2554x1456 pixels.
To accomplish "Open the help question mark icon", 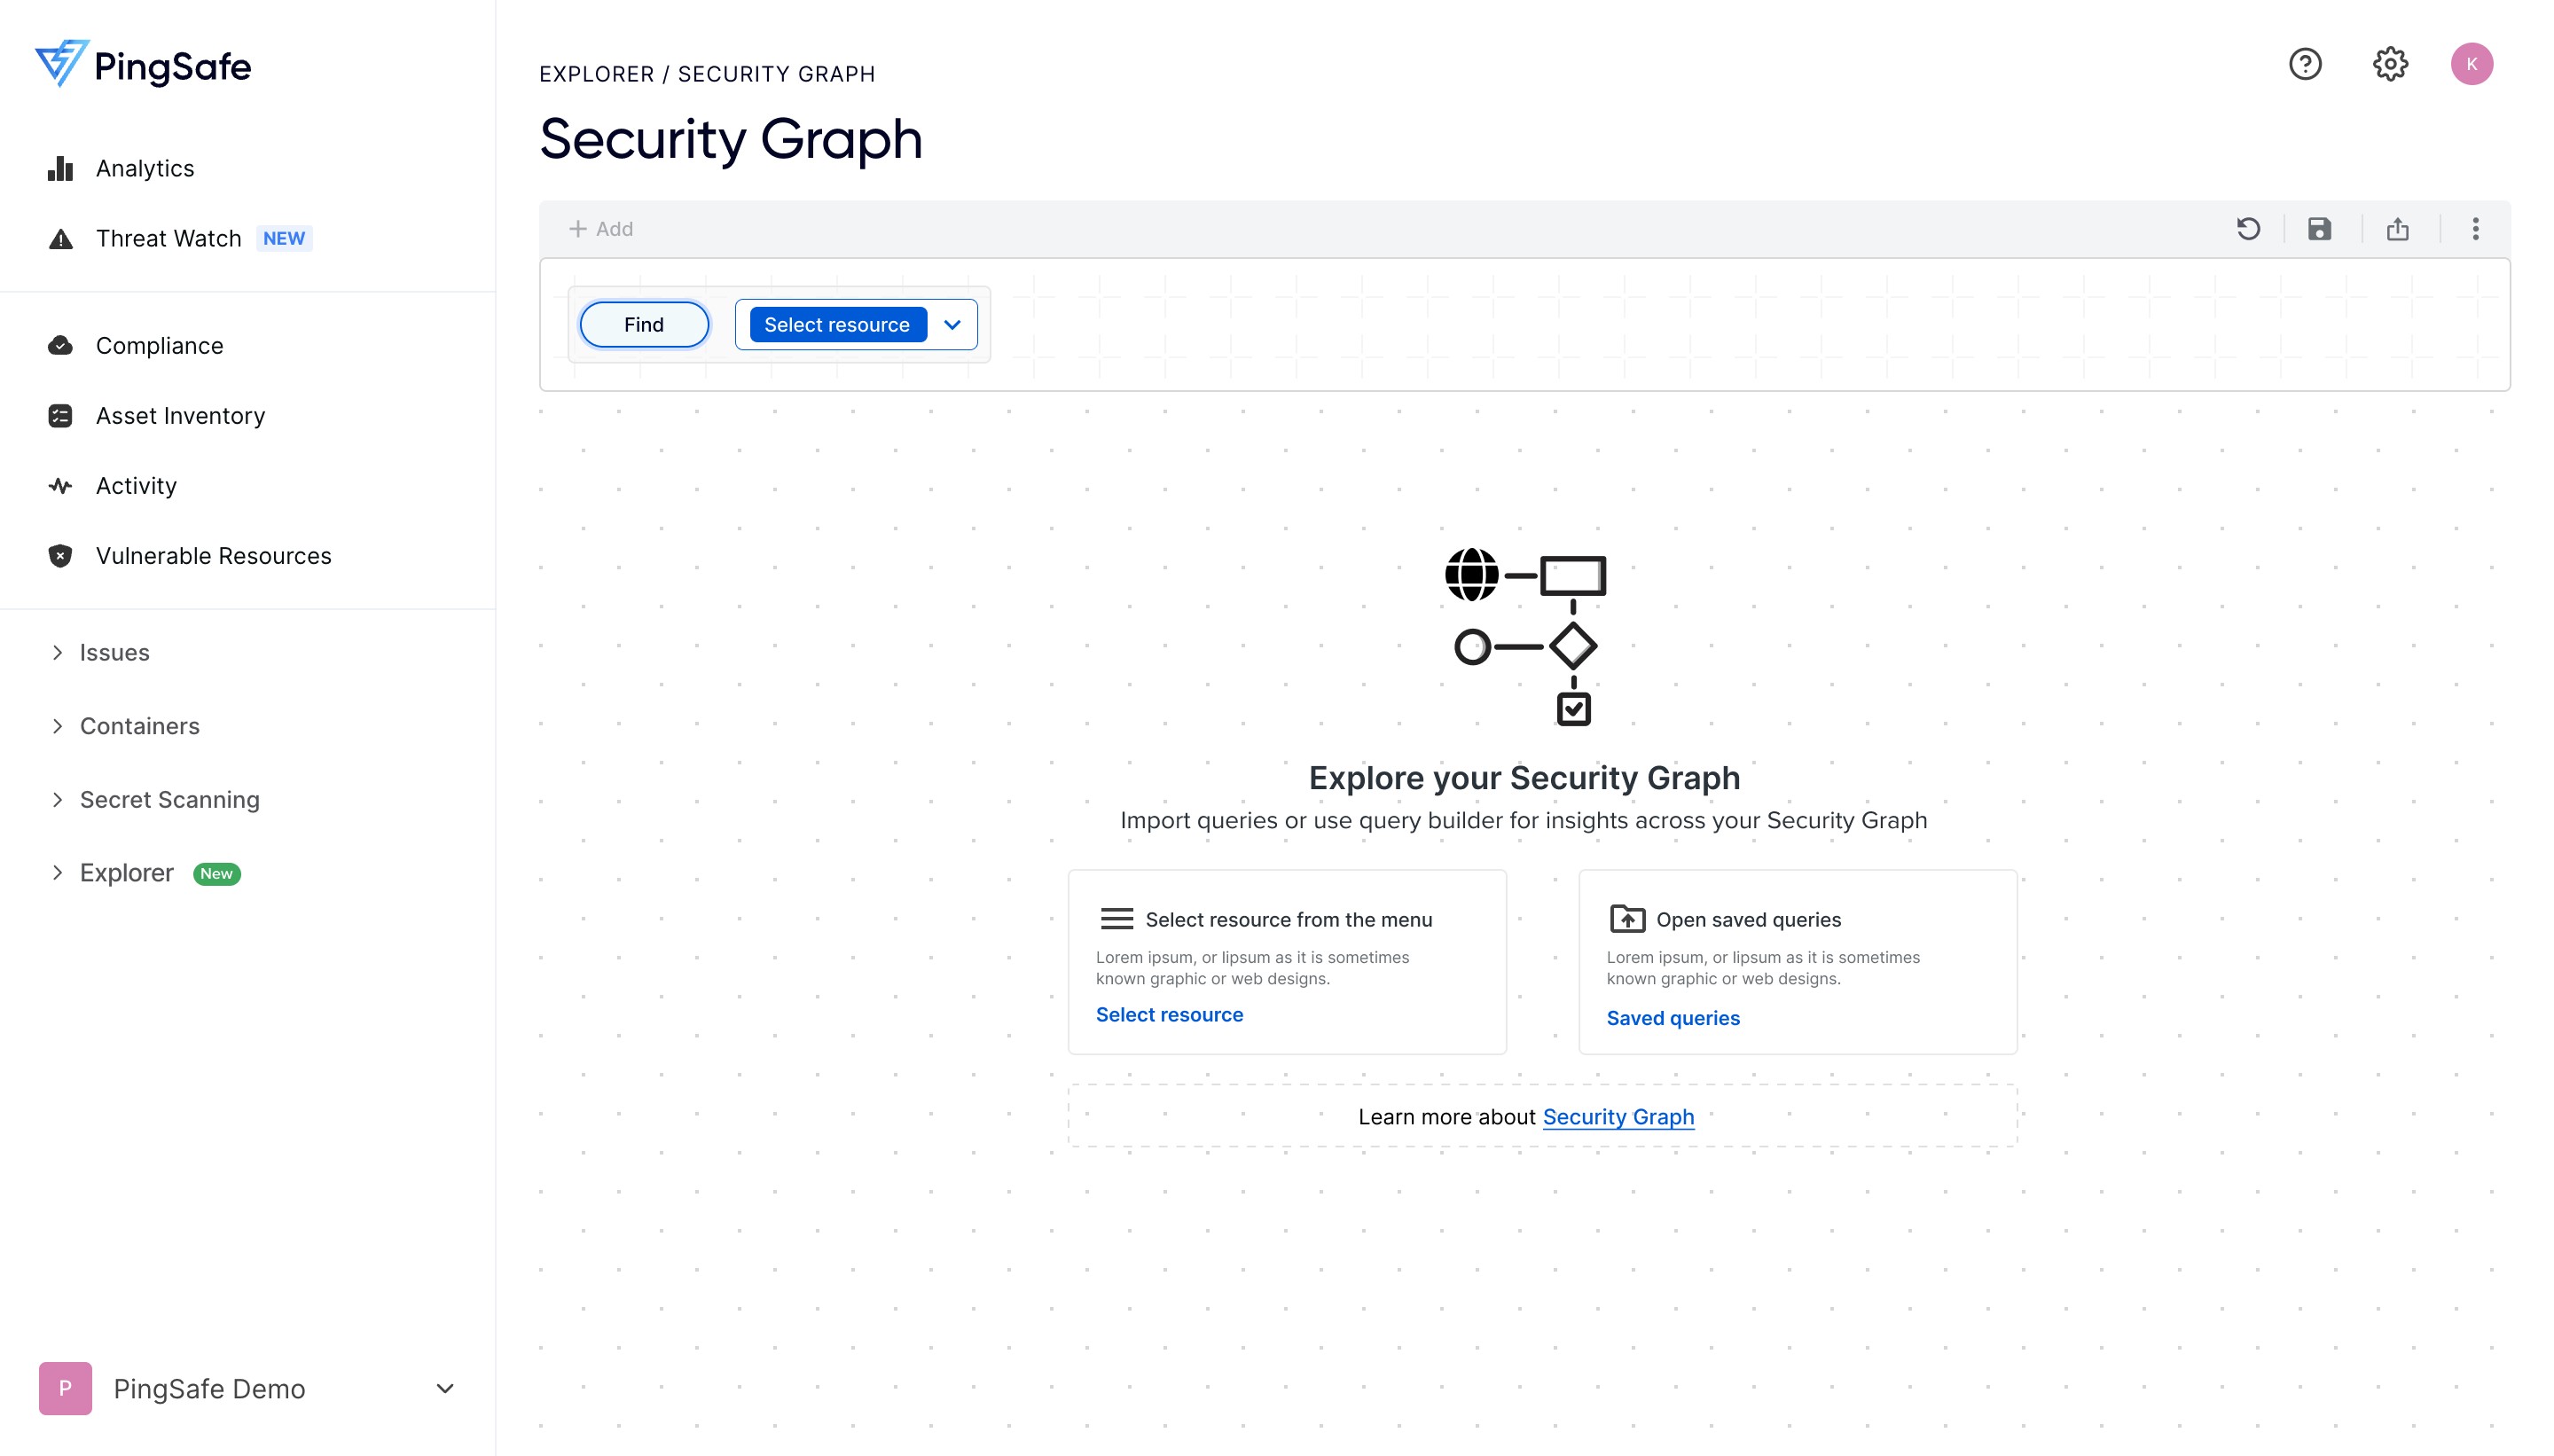I will point(2305,64).
